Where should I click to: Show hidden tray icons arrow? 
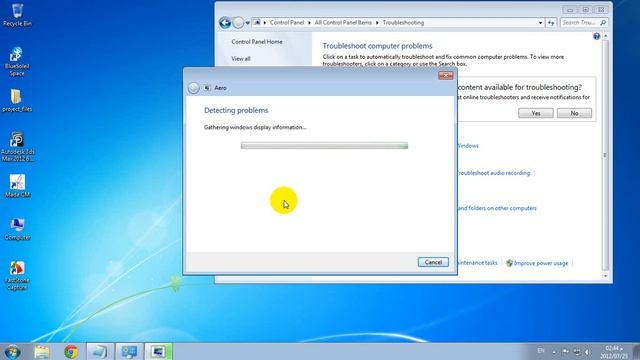click(554, 352)
